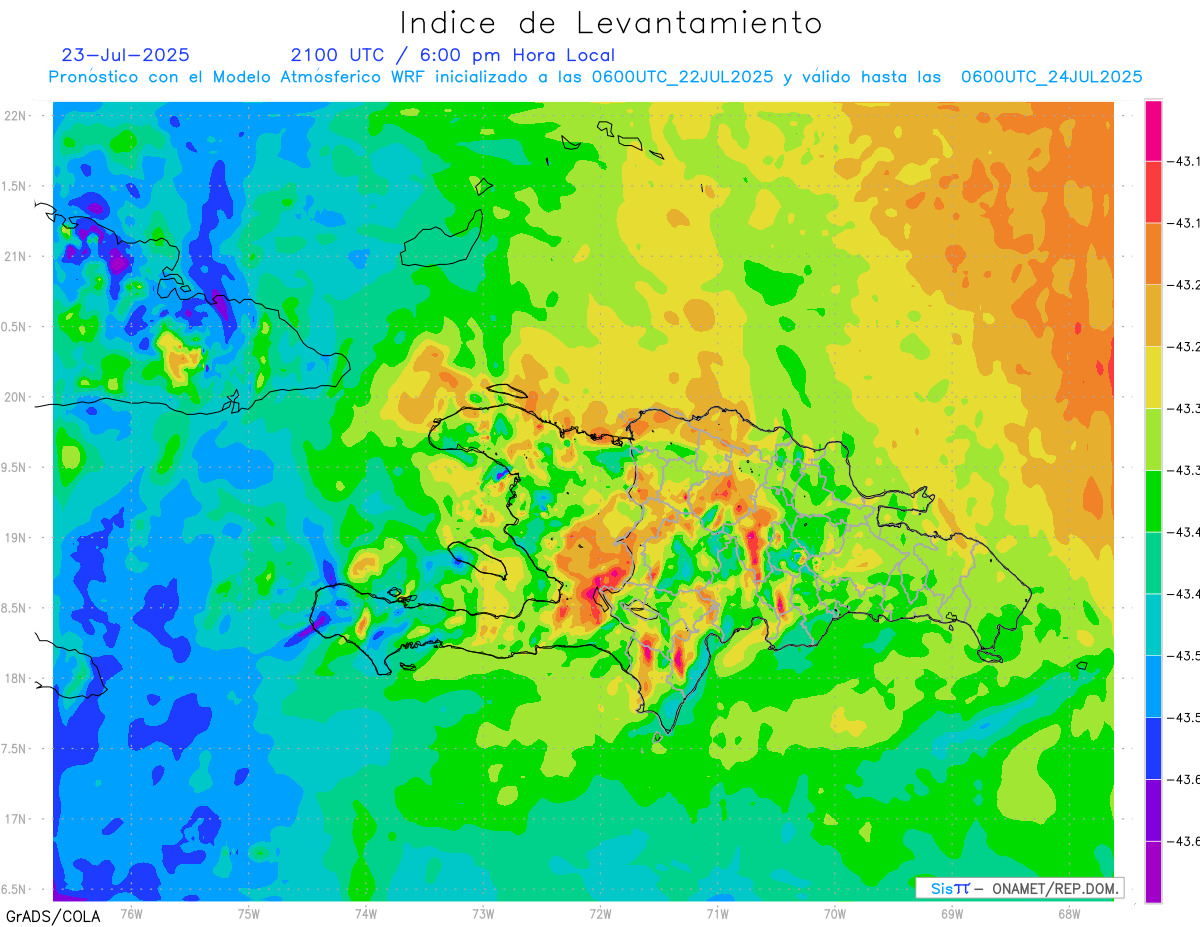Image resolution: width=1200 pixels, height=927 pixels.
Task: Click the '1.5N' latitude tick label
Action: click(15, 186)
